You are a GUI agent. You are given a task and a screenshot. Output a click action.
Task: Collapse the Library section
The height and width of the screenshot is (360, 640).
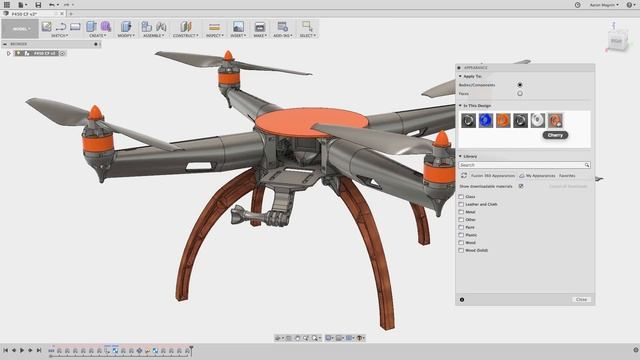[x=460, y=156]
